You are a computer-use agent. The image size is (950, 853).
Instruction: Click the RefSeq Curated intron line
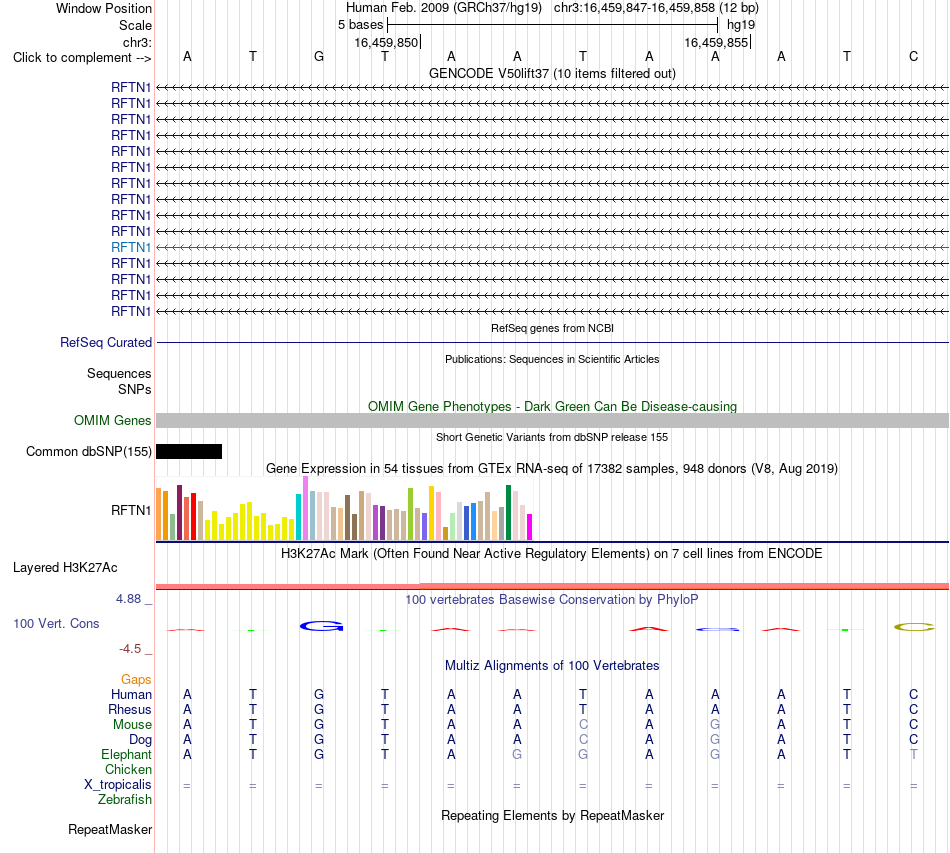coord(552,342)
